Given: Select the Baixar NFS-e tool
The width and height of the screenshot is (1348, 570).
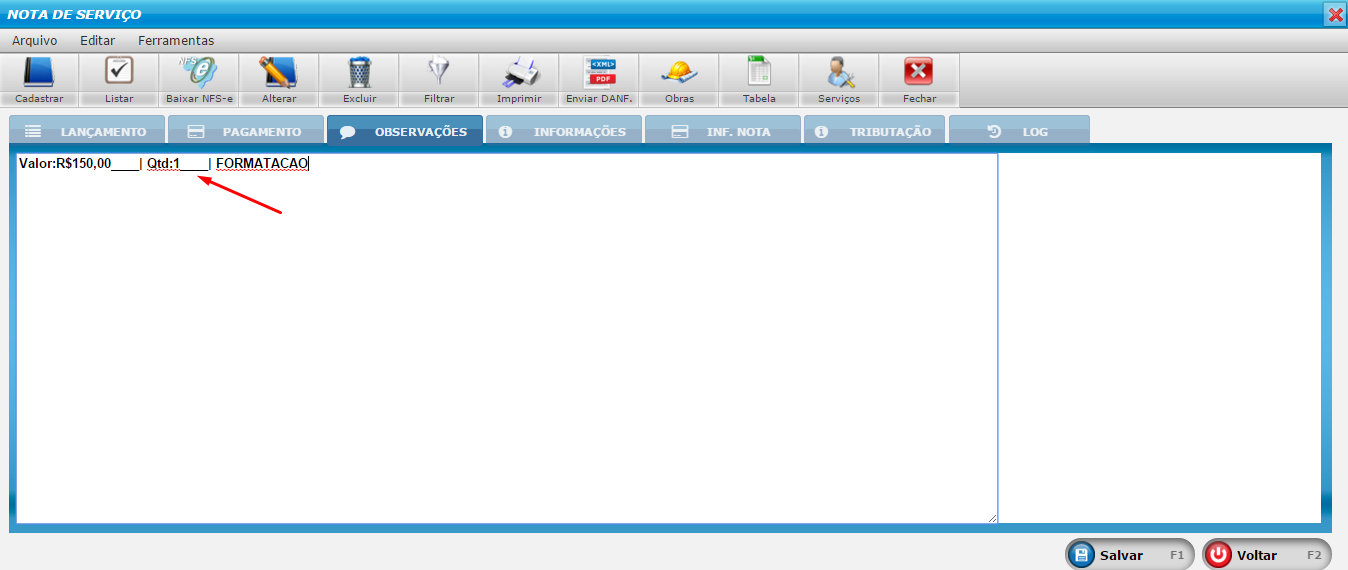Looking at the screenshot, I should click(x=199, y=80).
